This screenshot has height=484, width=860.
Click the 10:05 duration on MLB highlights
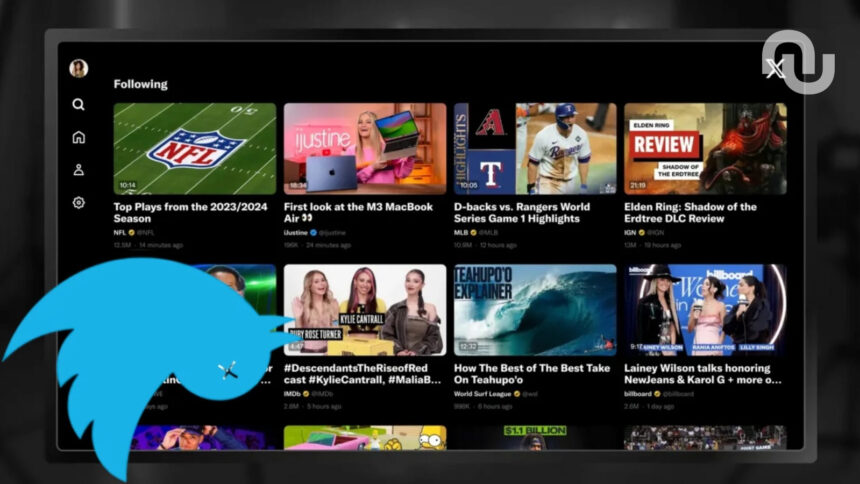[468, 185]
